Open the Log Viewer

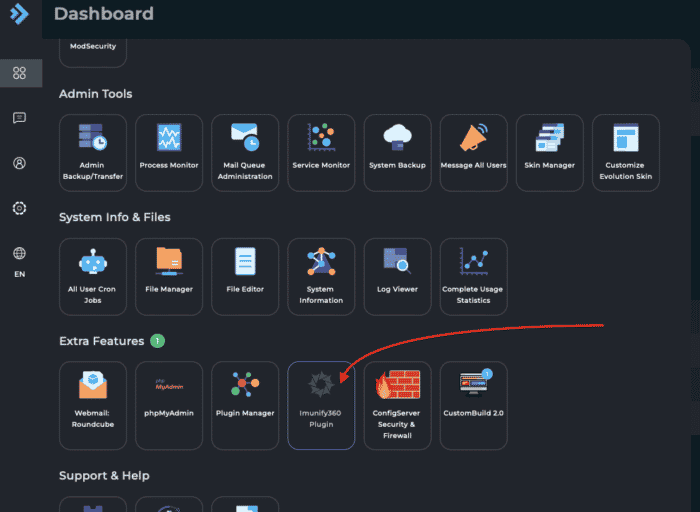(x=397, y=276)
